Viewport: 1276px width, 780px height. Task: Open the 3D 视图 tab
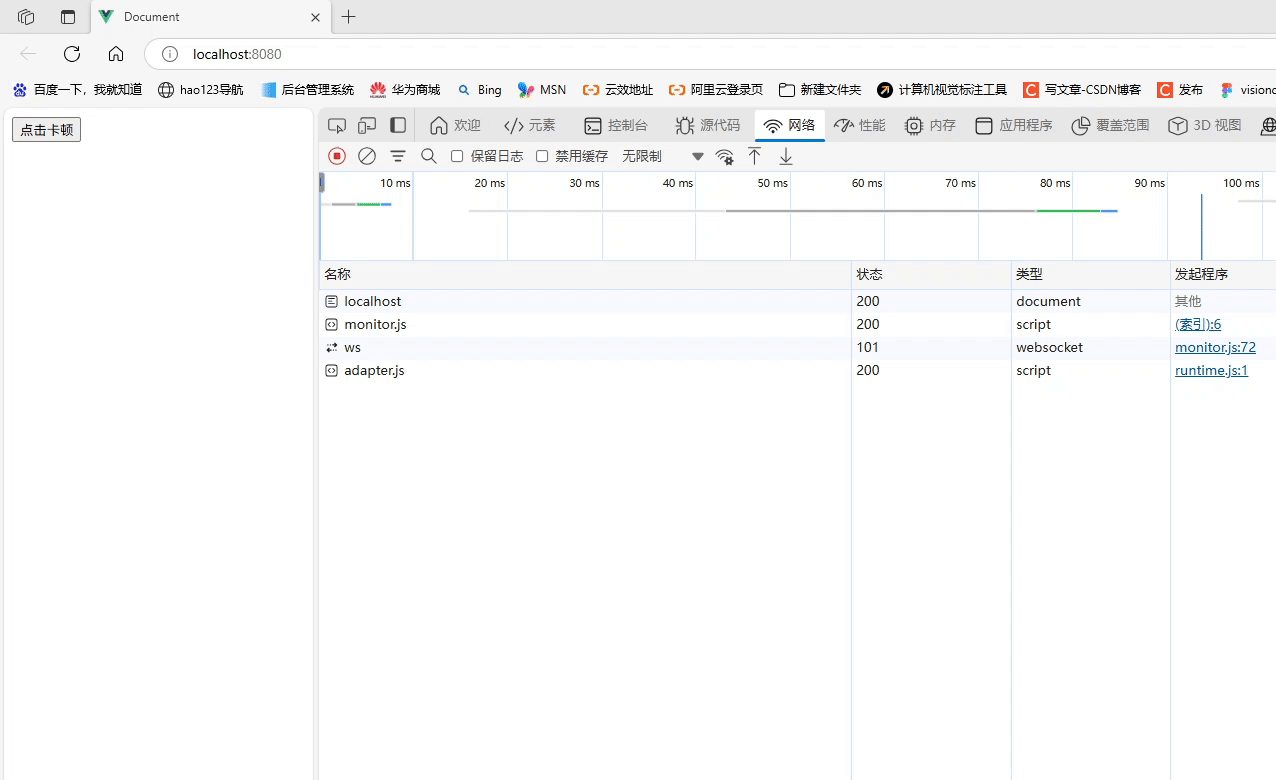pyautogui.click(x=1205, y=126)
